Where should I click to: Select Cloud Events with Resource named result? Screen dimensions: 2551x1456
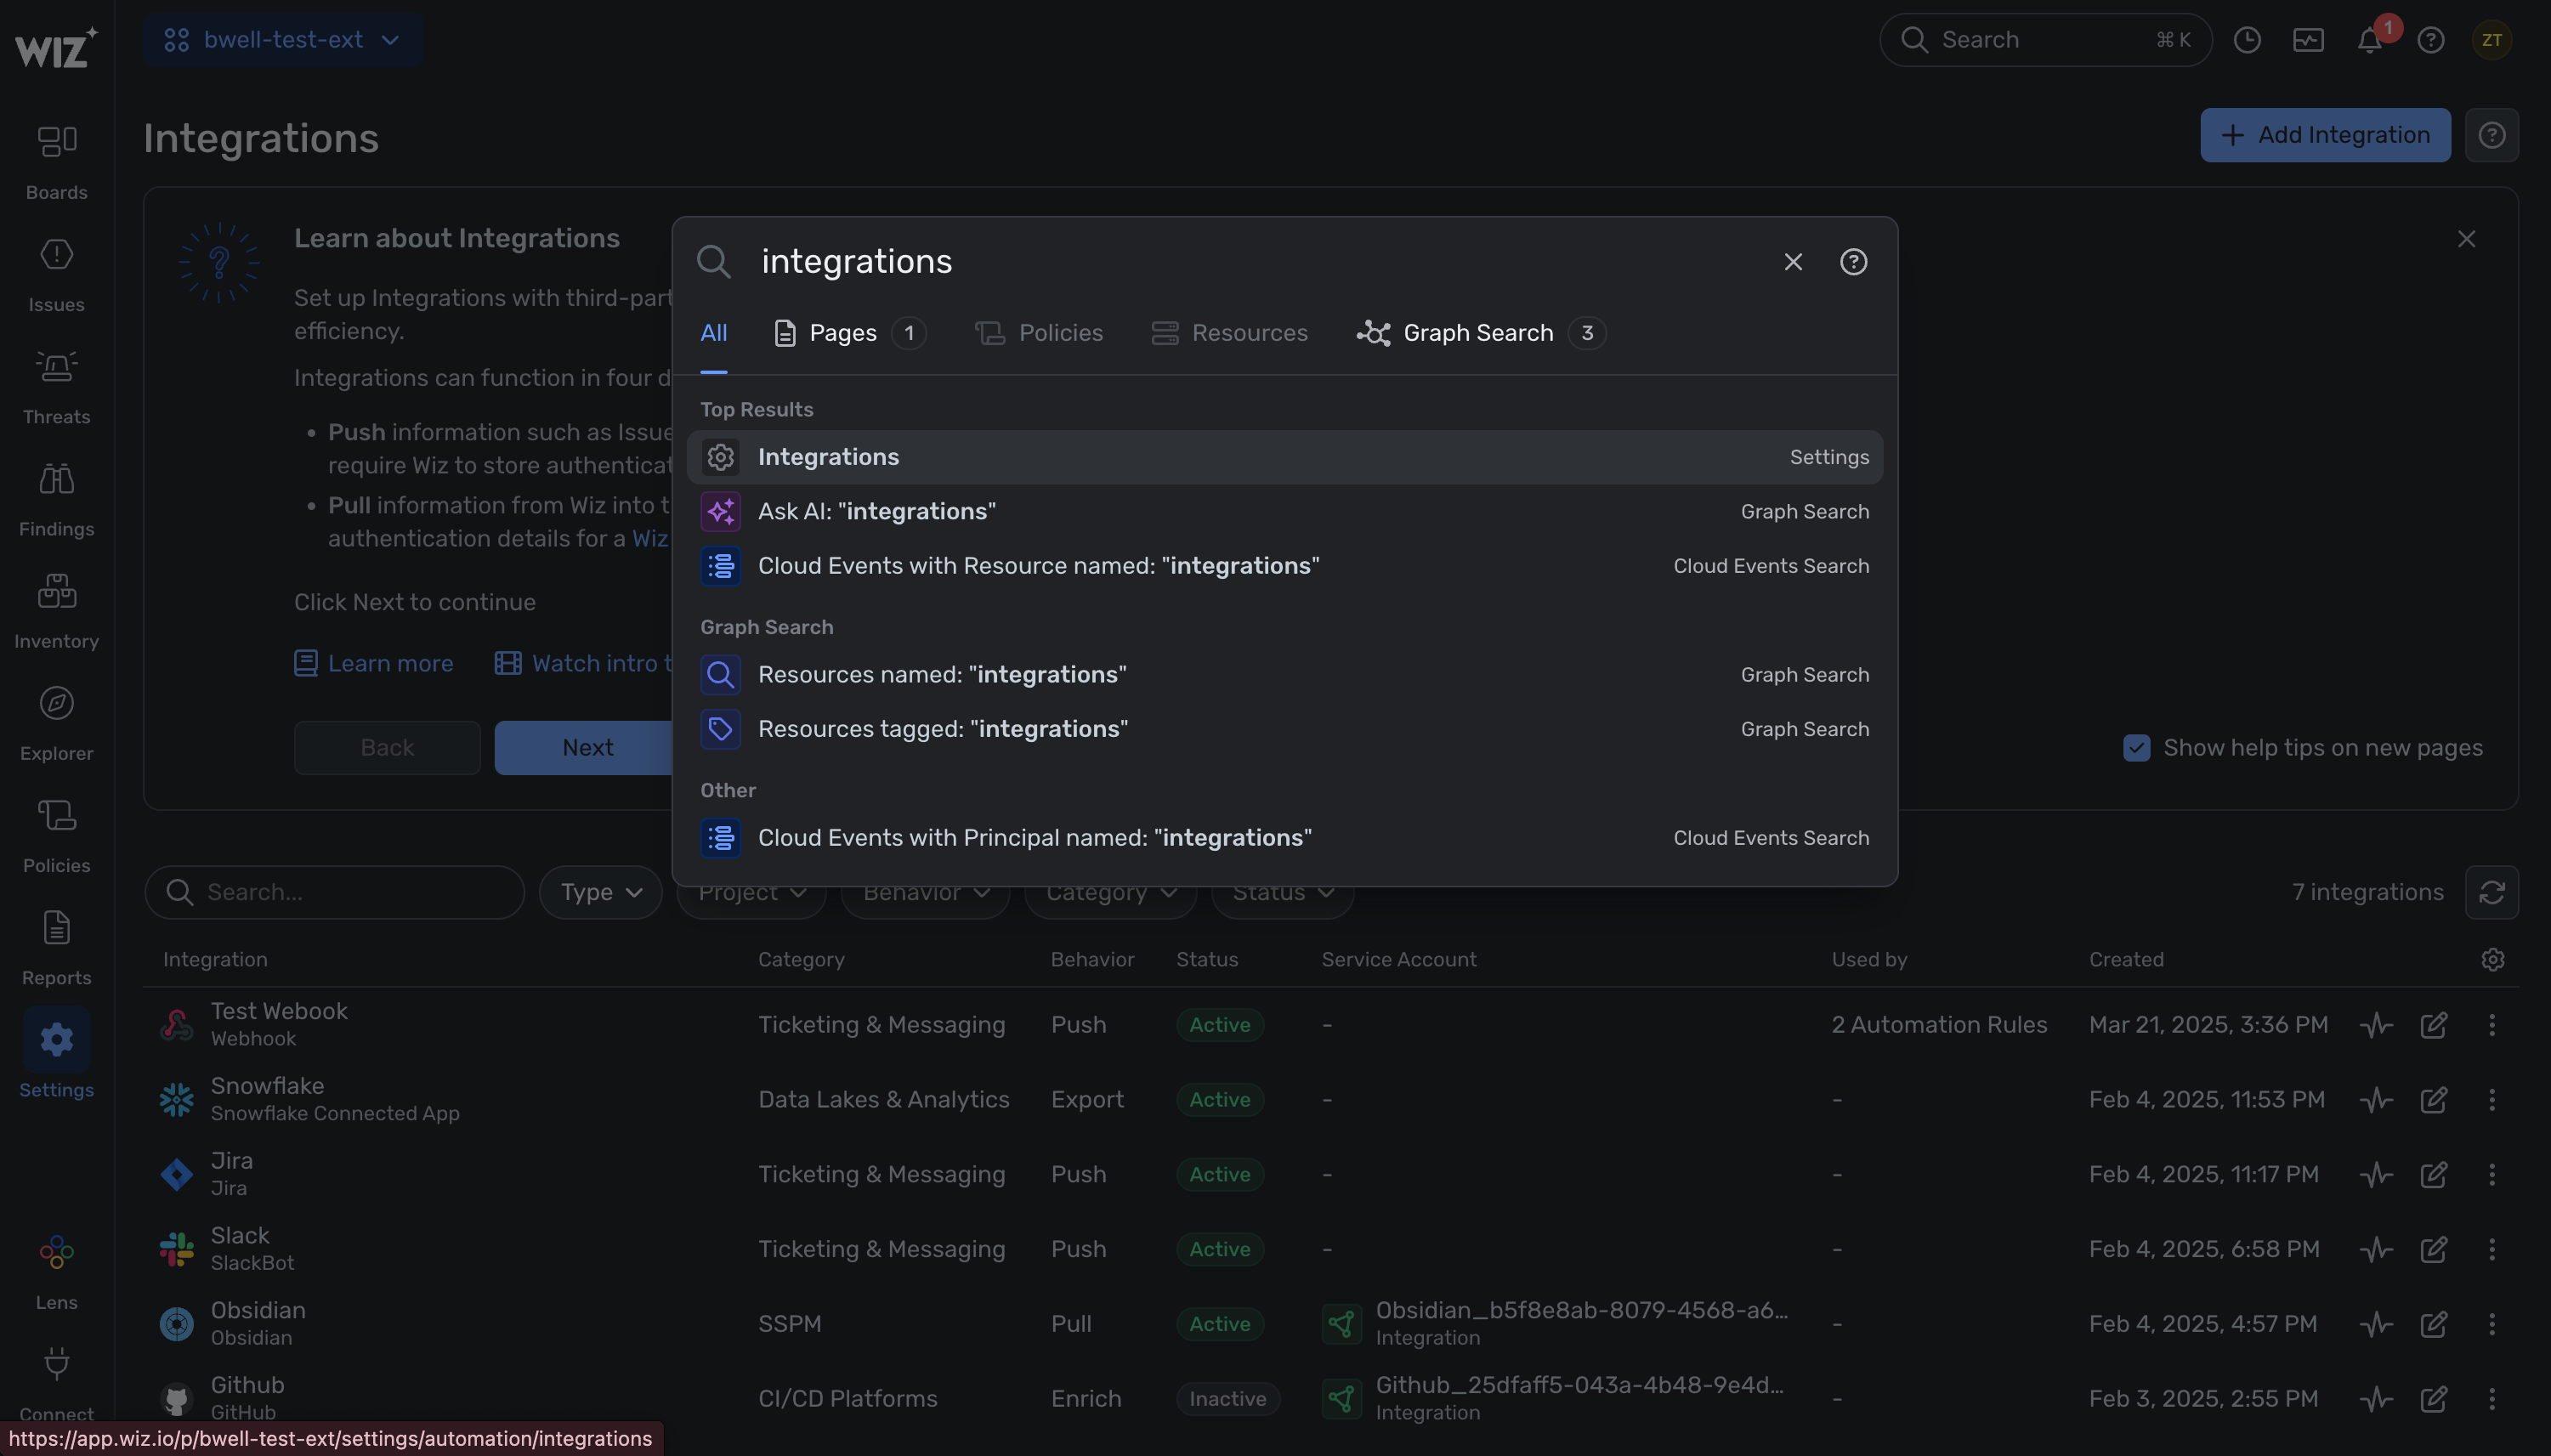[1284, 566]
